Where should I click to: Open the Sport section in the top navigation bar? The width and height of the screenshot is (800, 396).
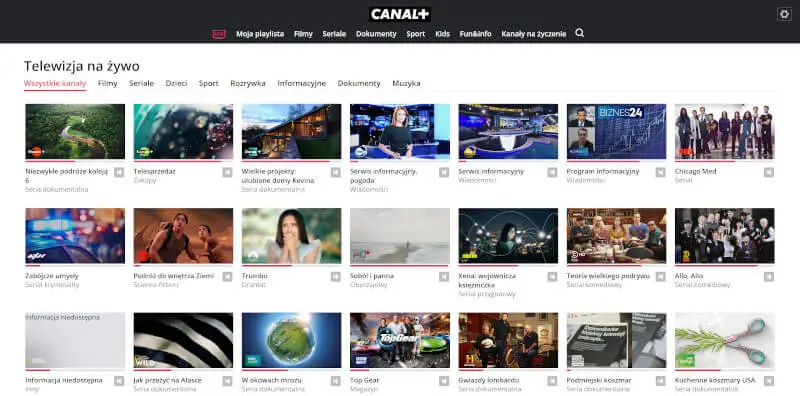tap(416, 34)
